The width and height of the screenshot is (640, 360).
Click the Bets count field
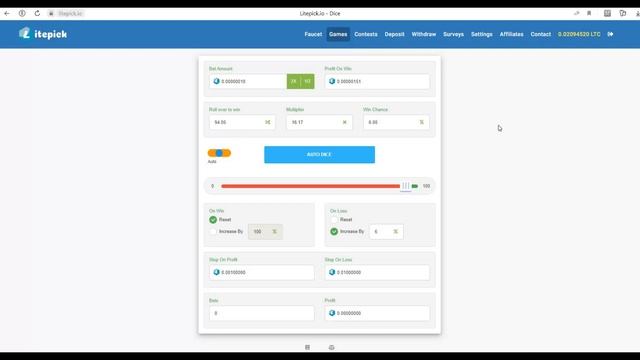coord(262,313)
